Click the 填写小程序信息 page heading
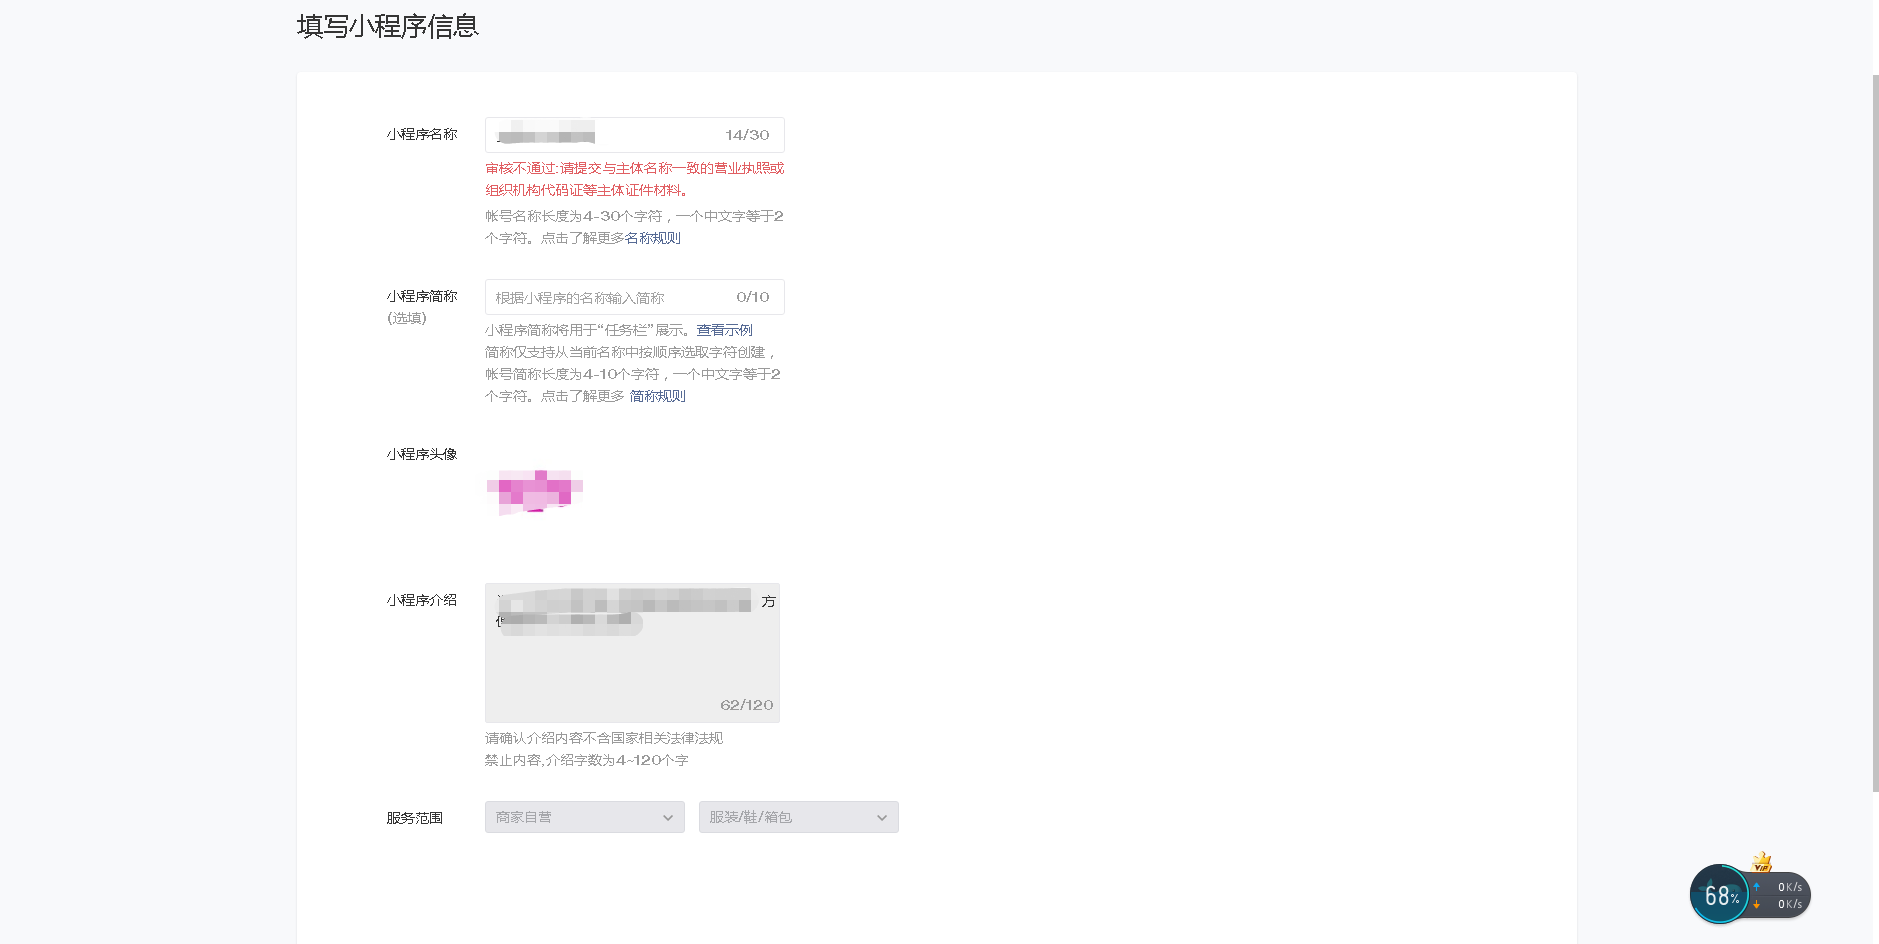1879x944 pixels. 388,26
